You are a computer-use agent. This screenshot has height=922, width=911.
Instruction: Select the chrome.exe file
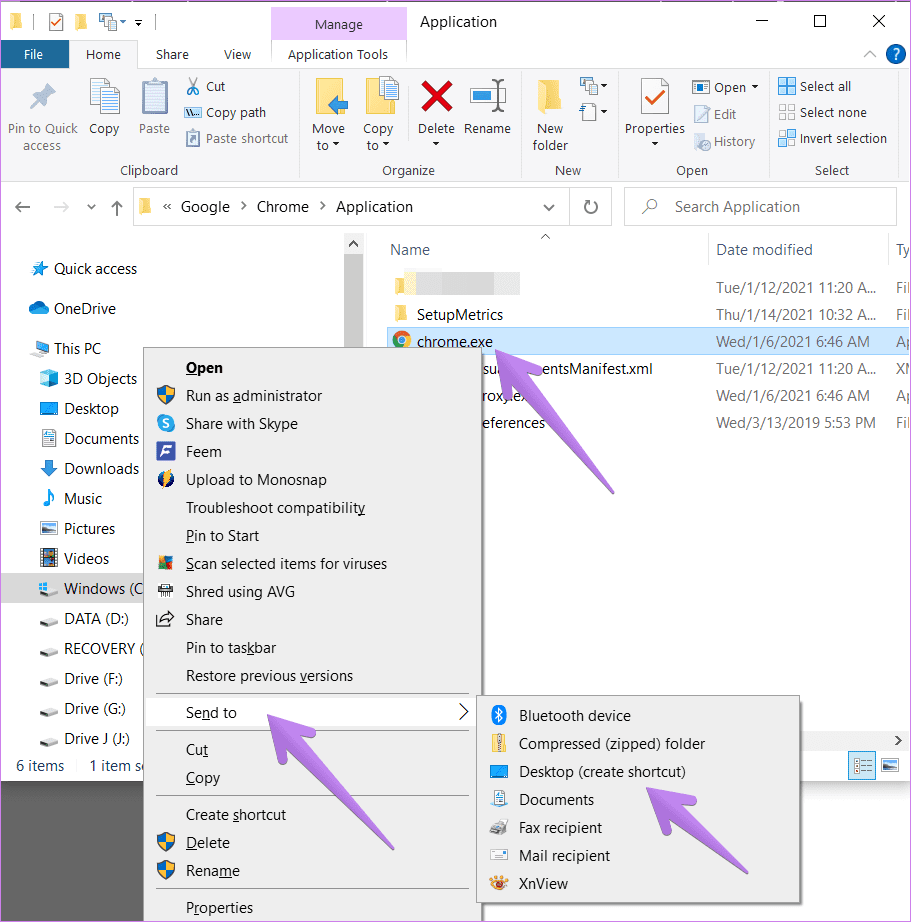click(454, 342)
